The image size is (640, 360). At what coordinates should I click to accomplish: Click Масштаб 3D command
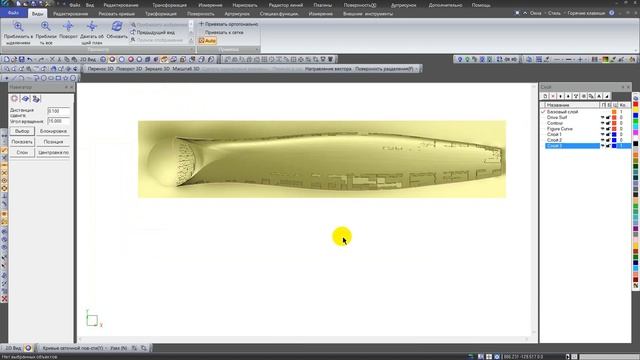[186, 69]
